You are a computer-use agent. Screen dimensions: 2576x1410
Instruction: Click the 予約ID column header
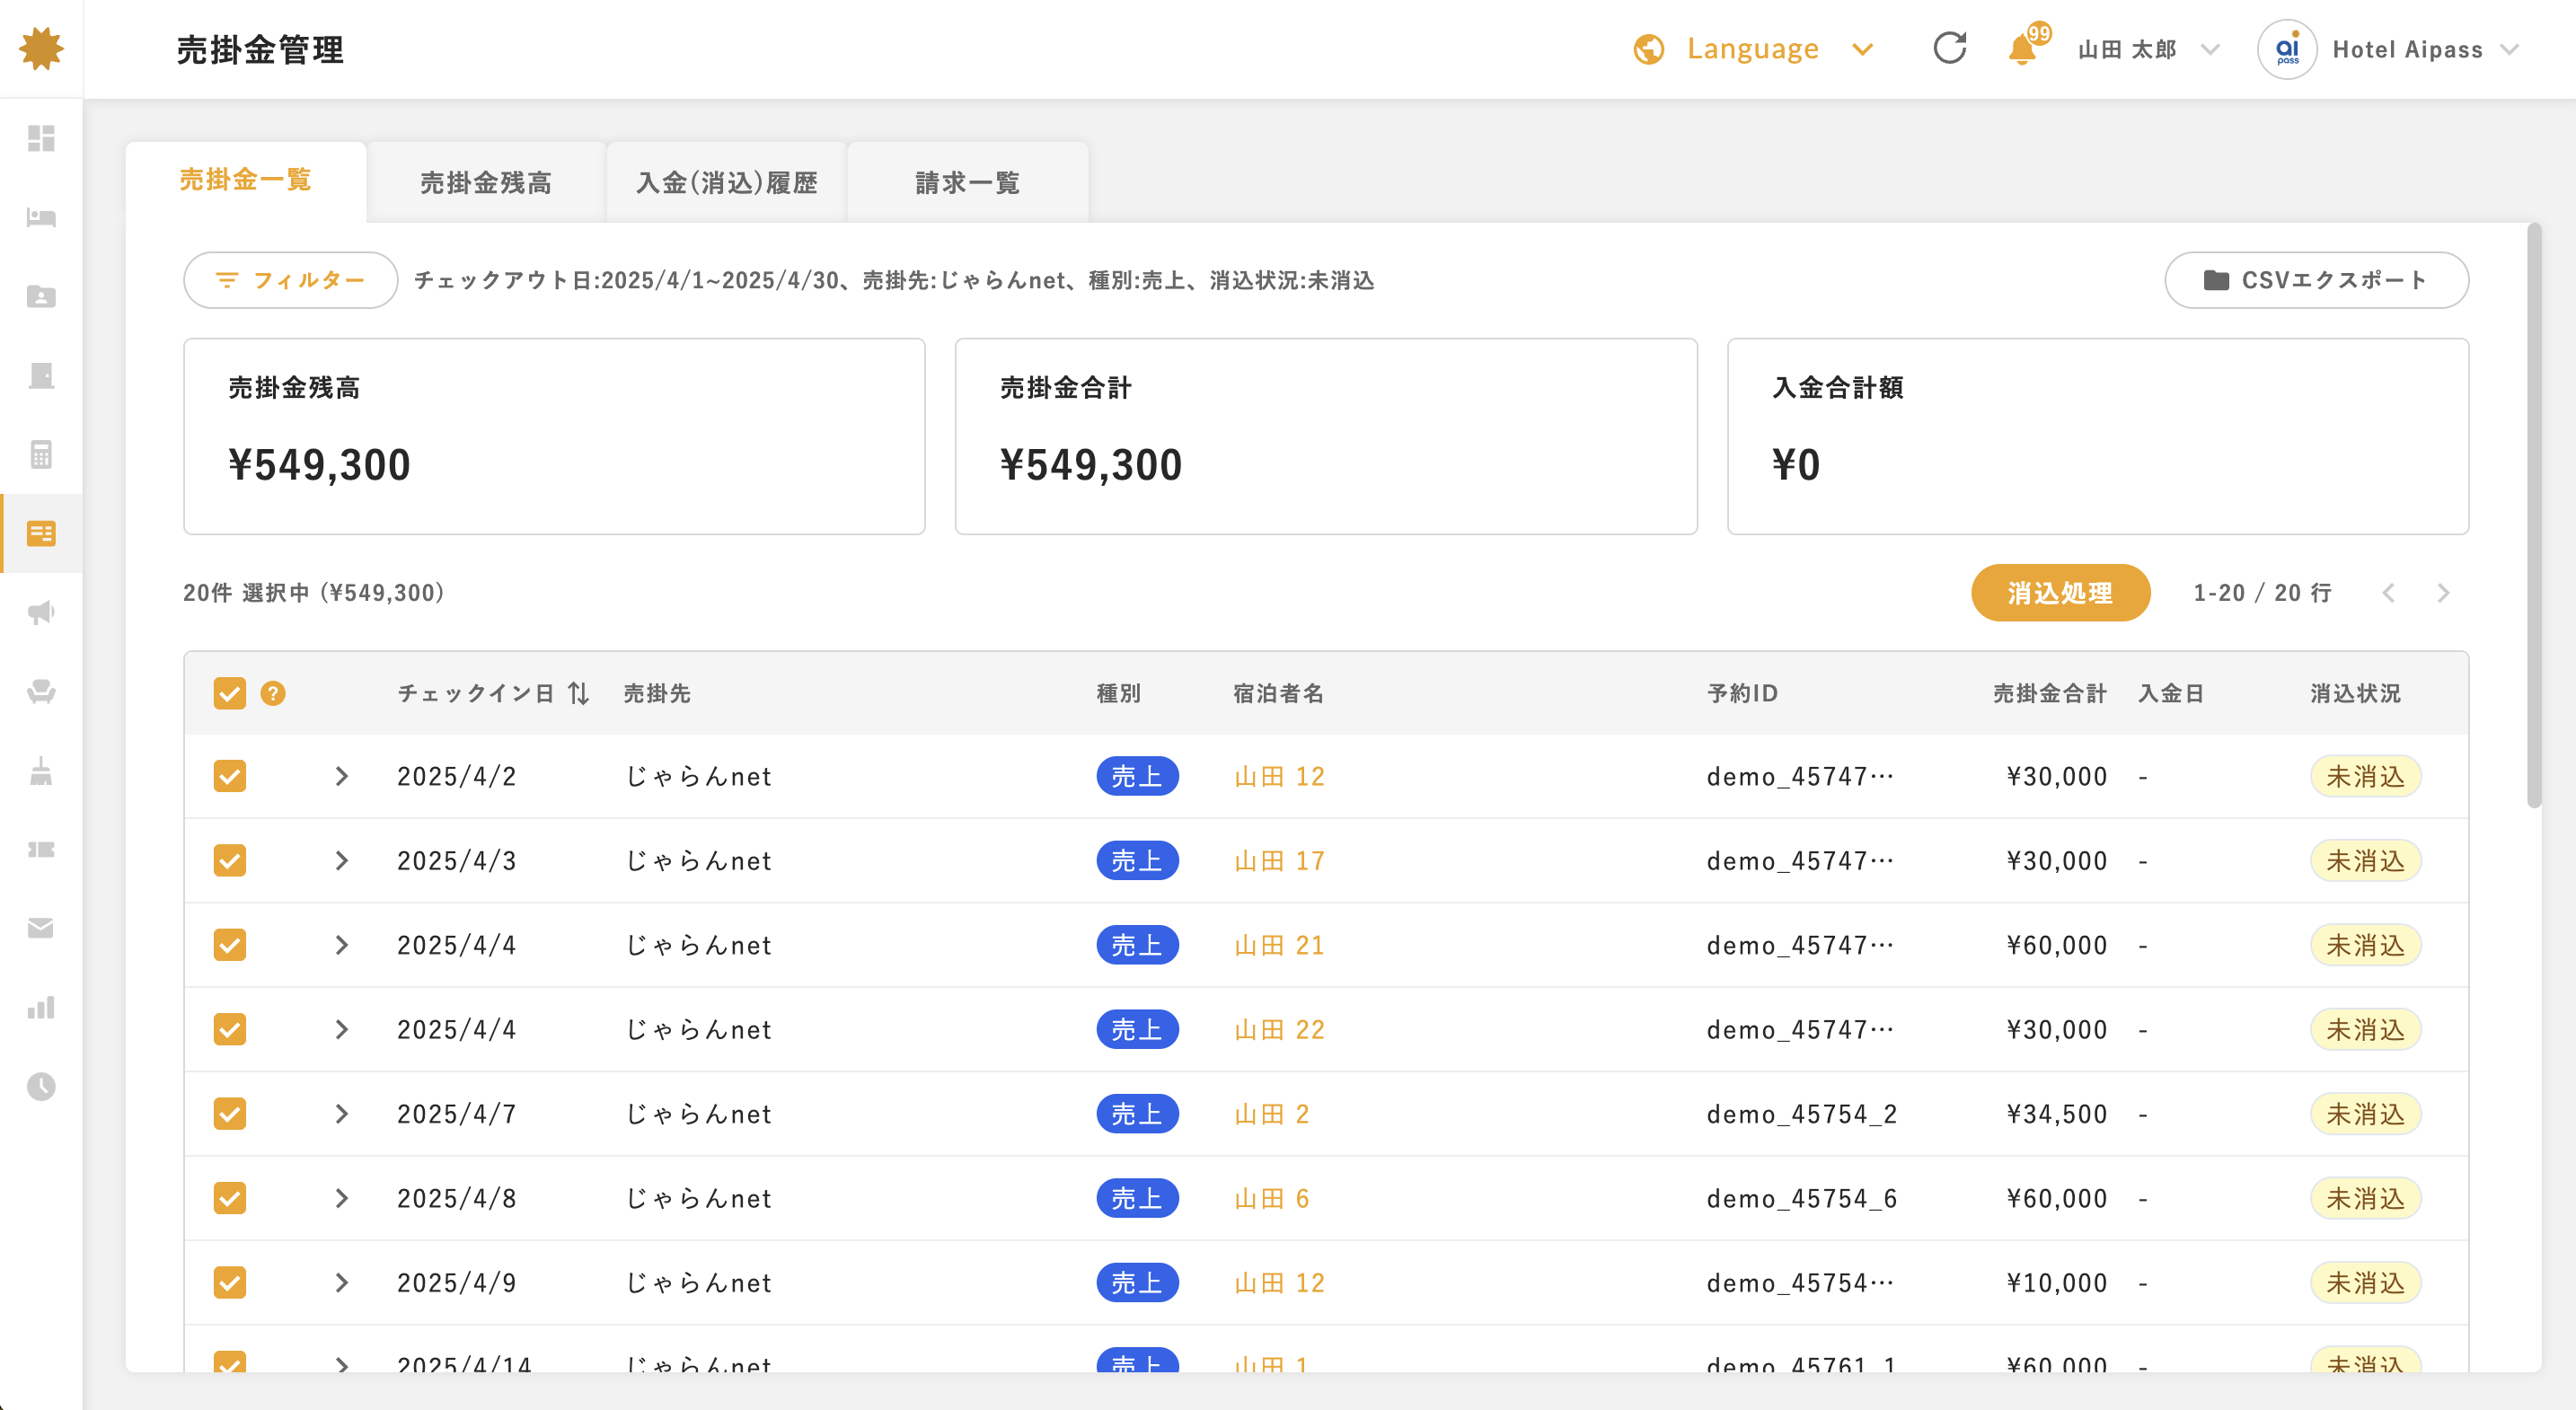tap(1743, 693)
